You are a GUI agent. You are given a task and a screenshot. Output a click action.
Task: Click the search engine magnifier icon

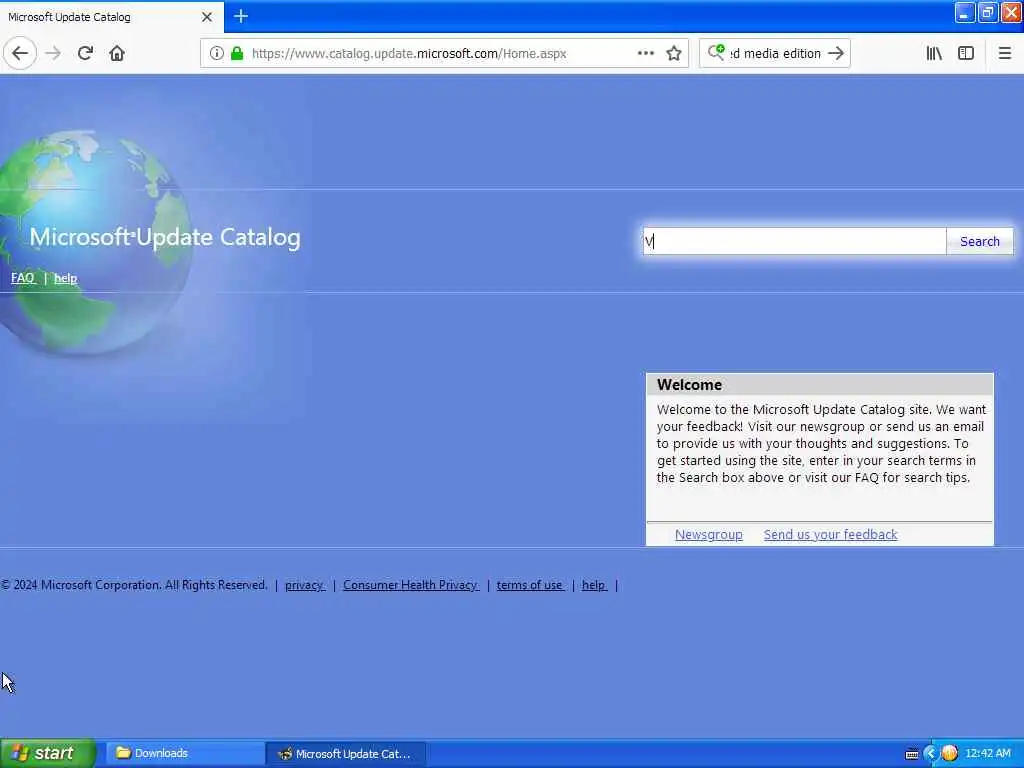click(716, 53)
